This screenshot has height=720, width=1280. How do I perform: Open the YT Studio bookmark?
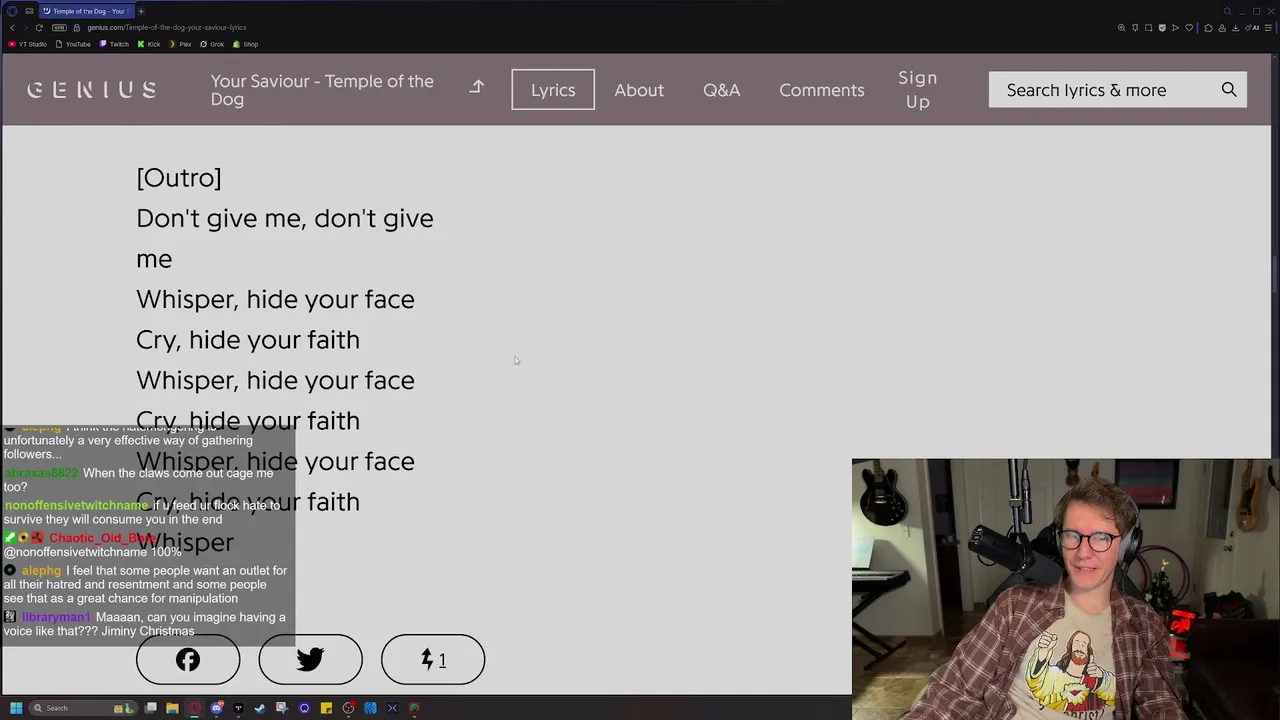pos(28,44)
